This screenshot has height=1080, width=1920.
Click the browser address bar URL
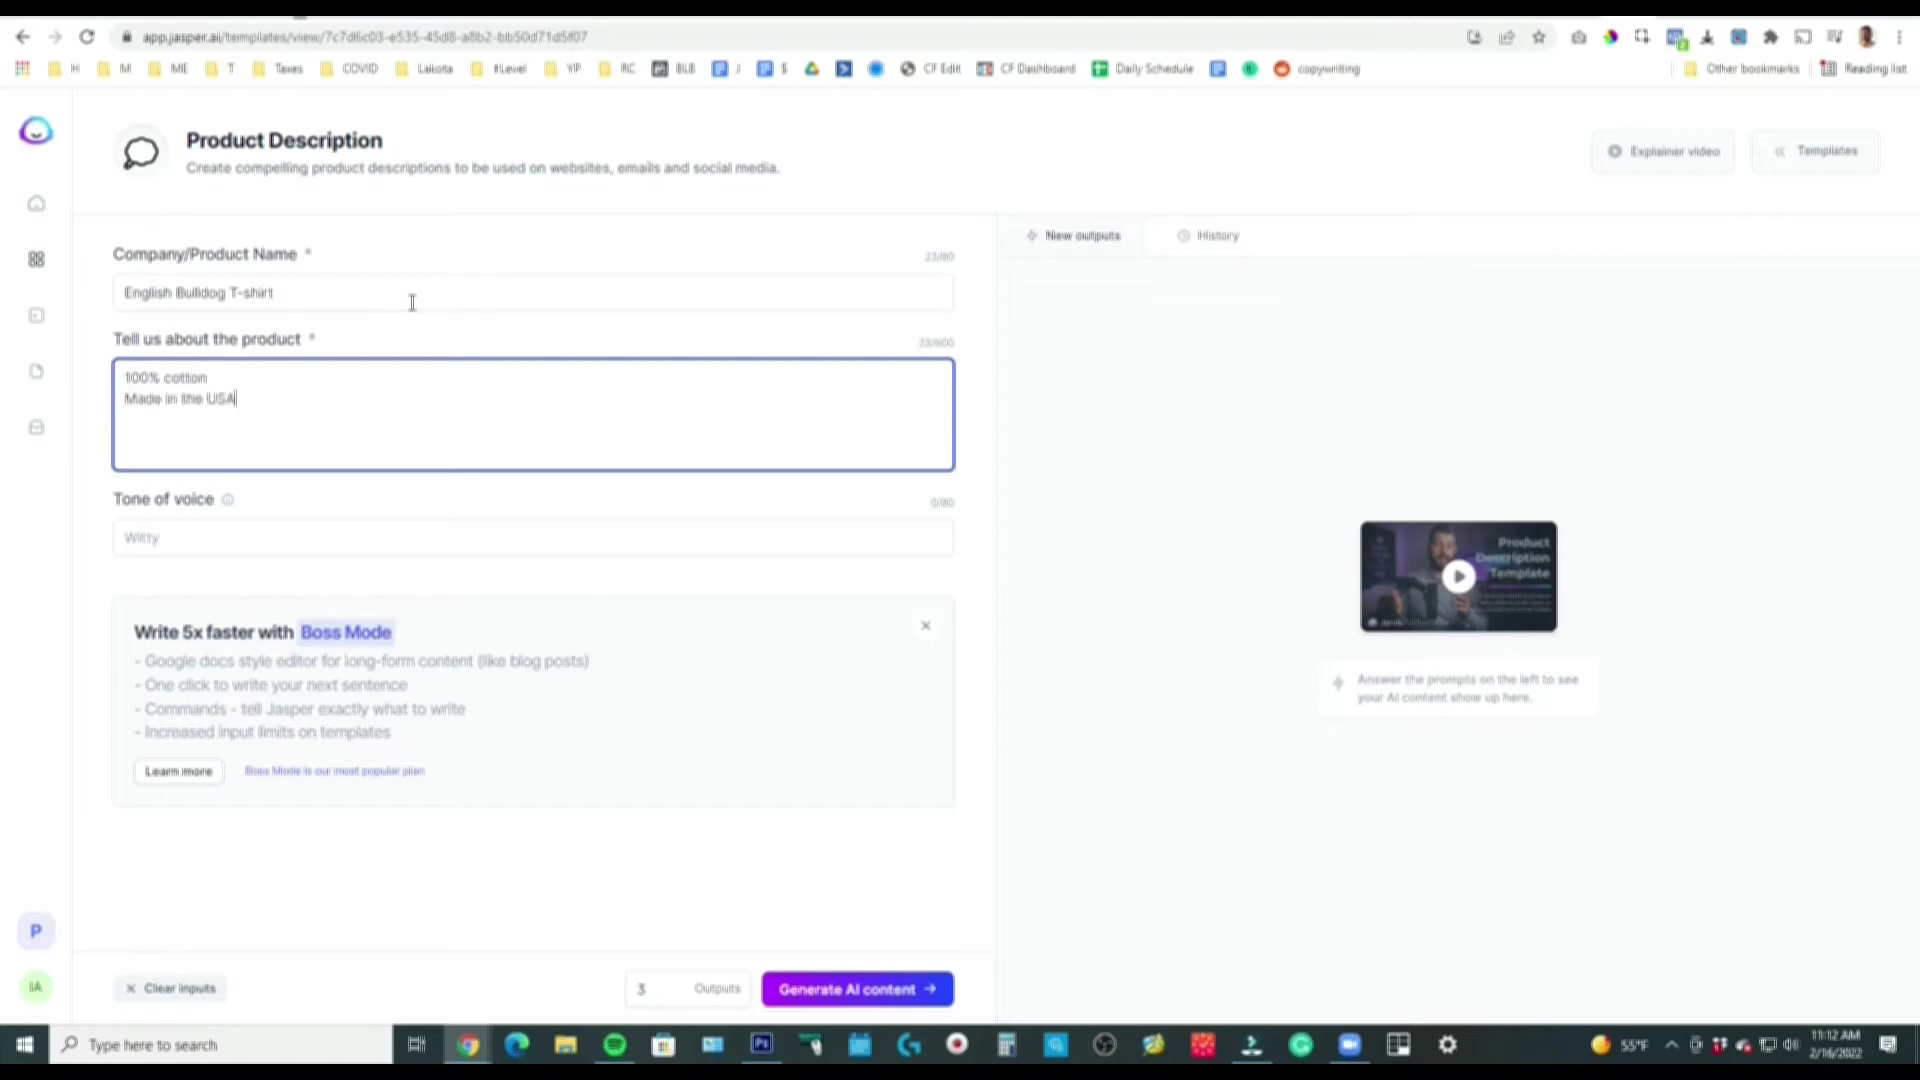364,37
